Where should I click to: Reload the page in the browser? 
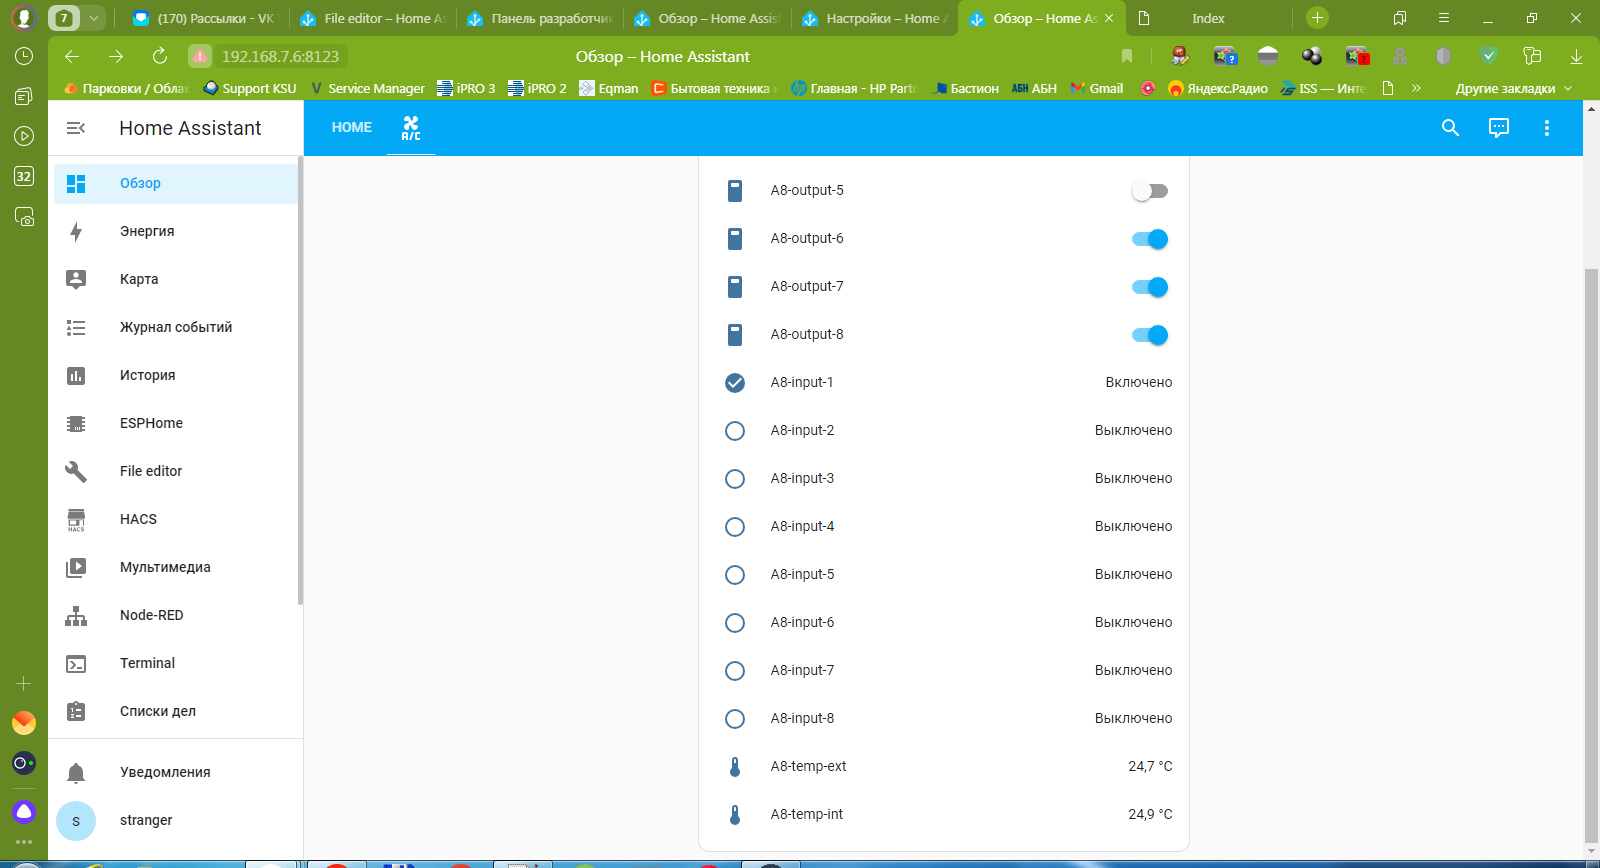tap(160, 57)
